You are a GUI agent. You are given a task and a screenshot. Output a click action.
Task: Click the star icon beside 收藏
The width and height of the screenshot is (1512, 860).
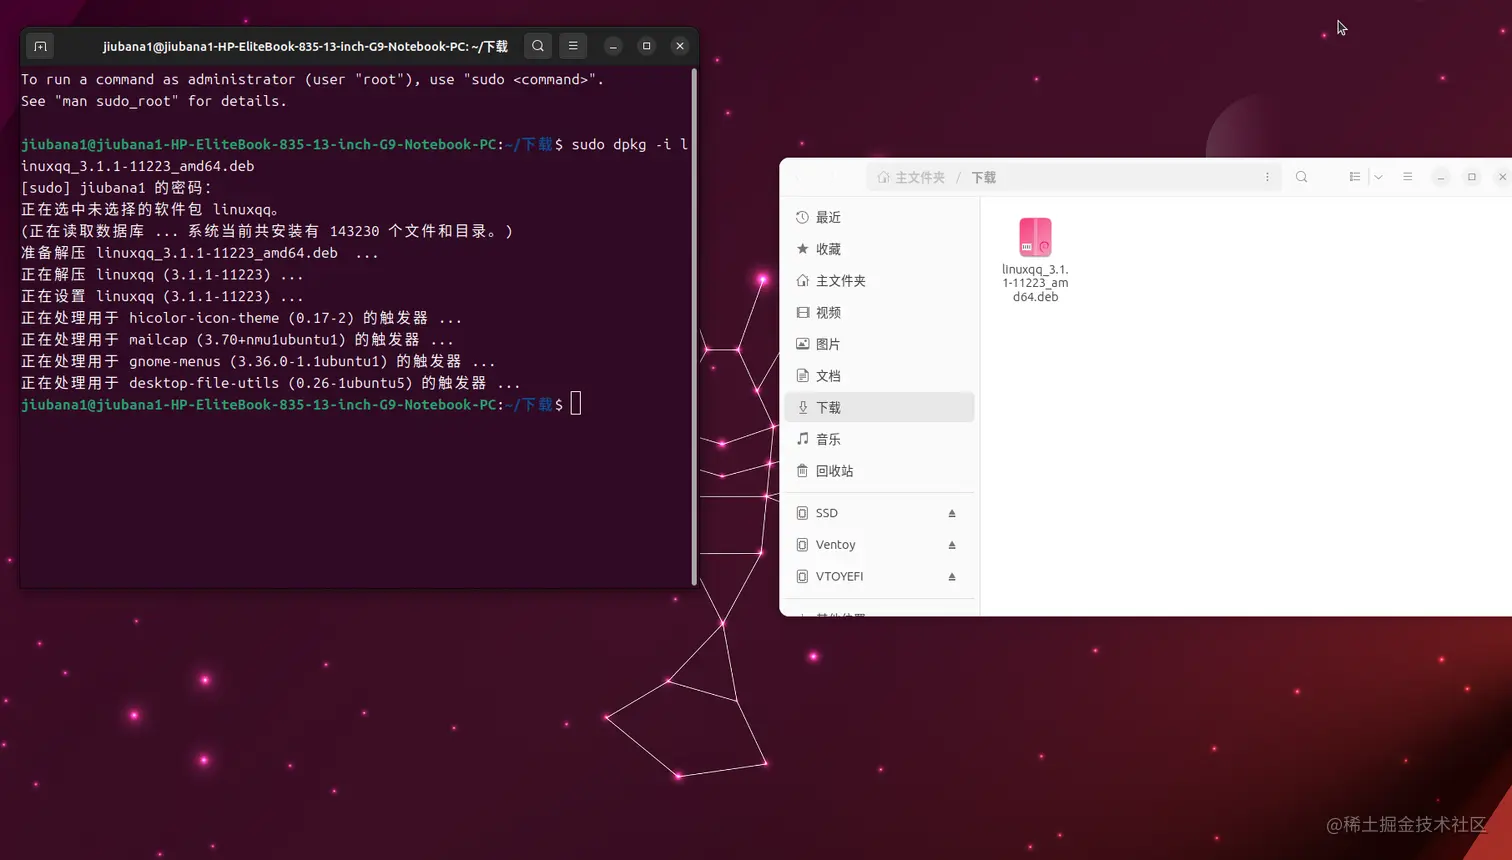pyautogui.click(x=802, y=249)
